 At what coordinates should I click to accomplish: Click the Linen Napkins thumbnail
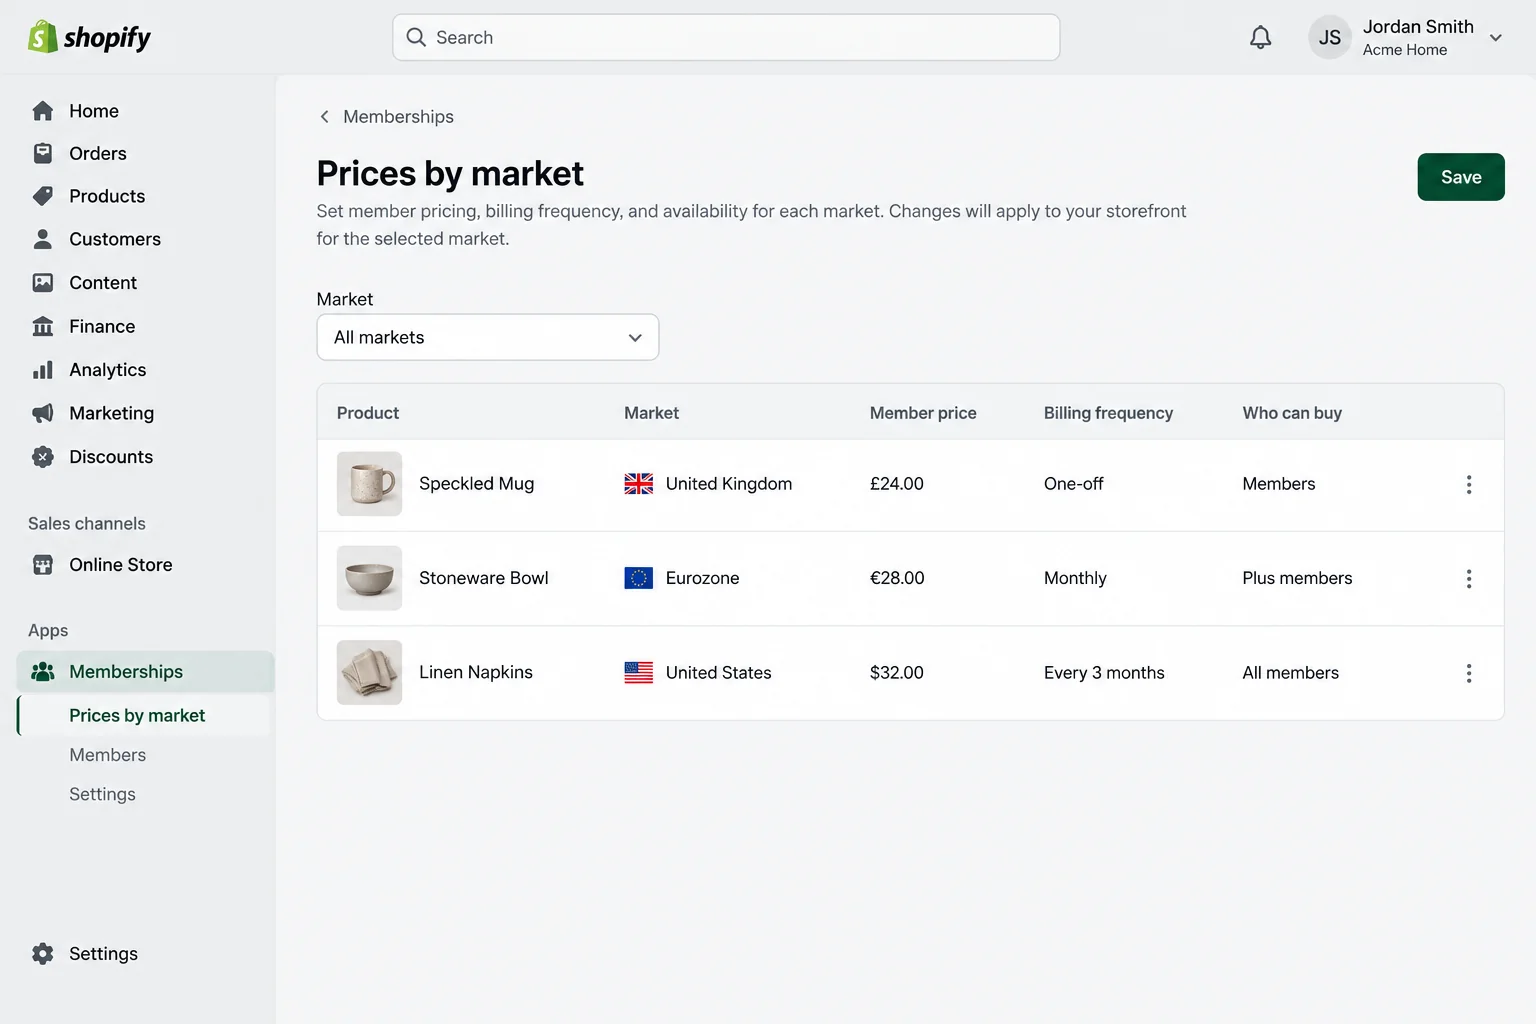369,673
